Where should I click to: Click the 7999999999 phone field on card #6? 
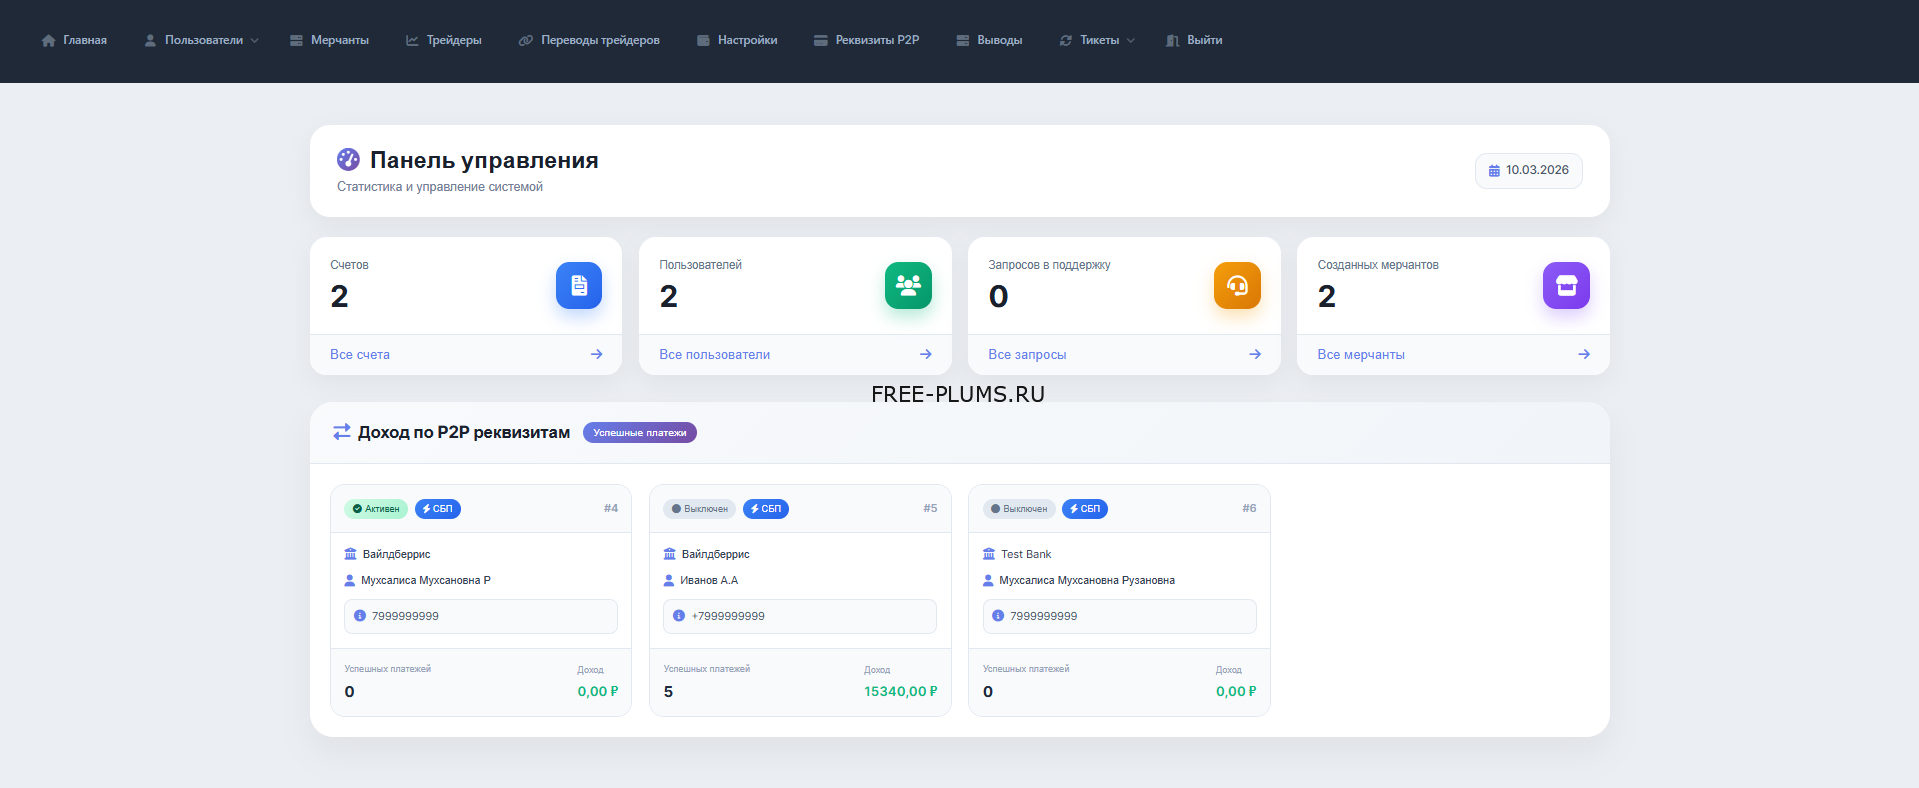click(x=1119, y=616)
